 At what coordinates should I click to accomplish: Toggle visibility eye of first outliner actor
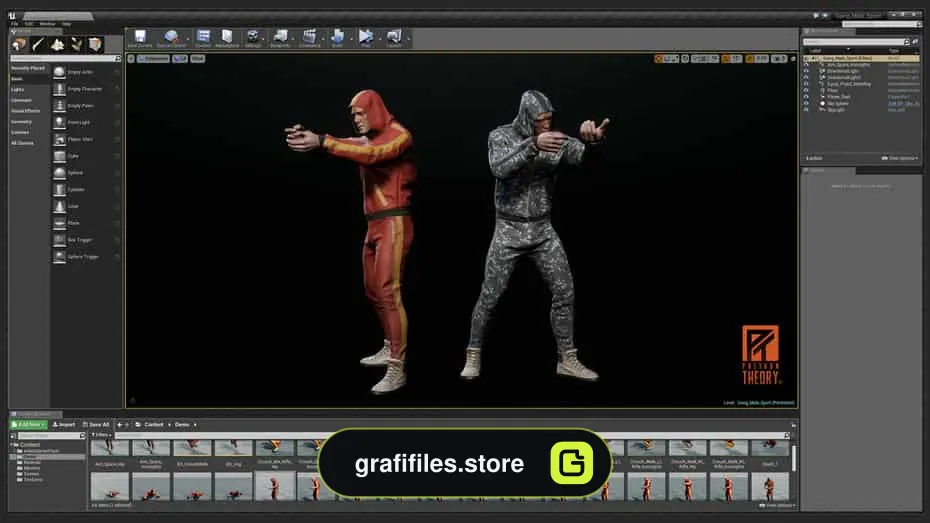pos(806,65)
